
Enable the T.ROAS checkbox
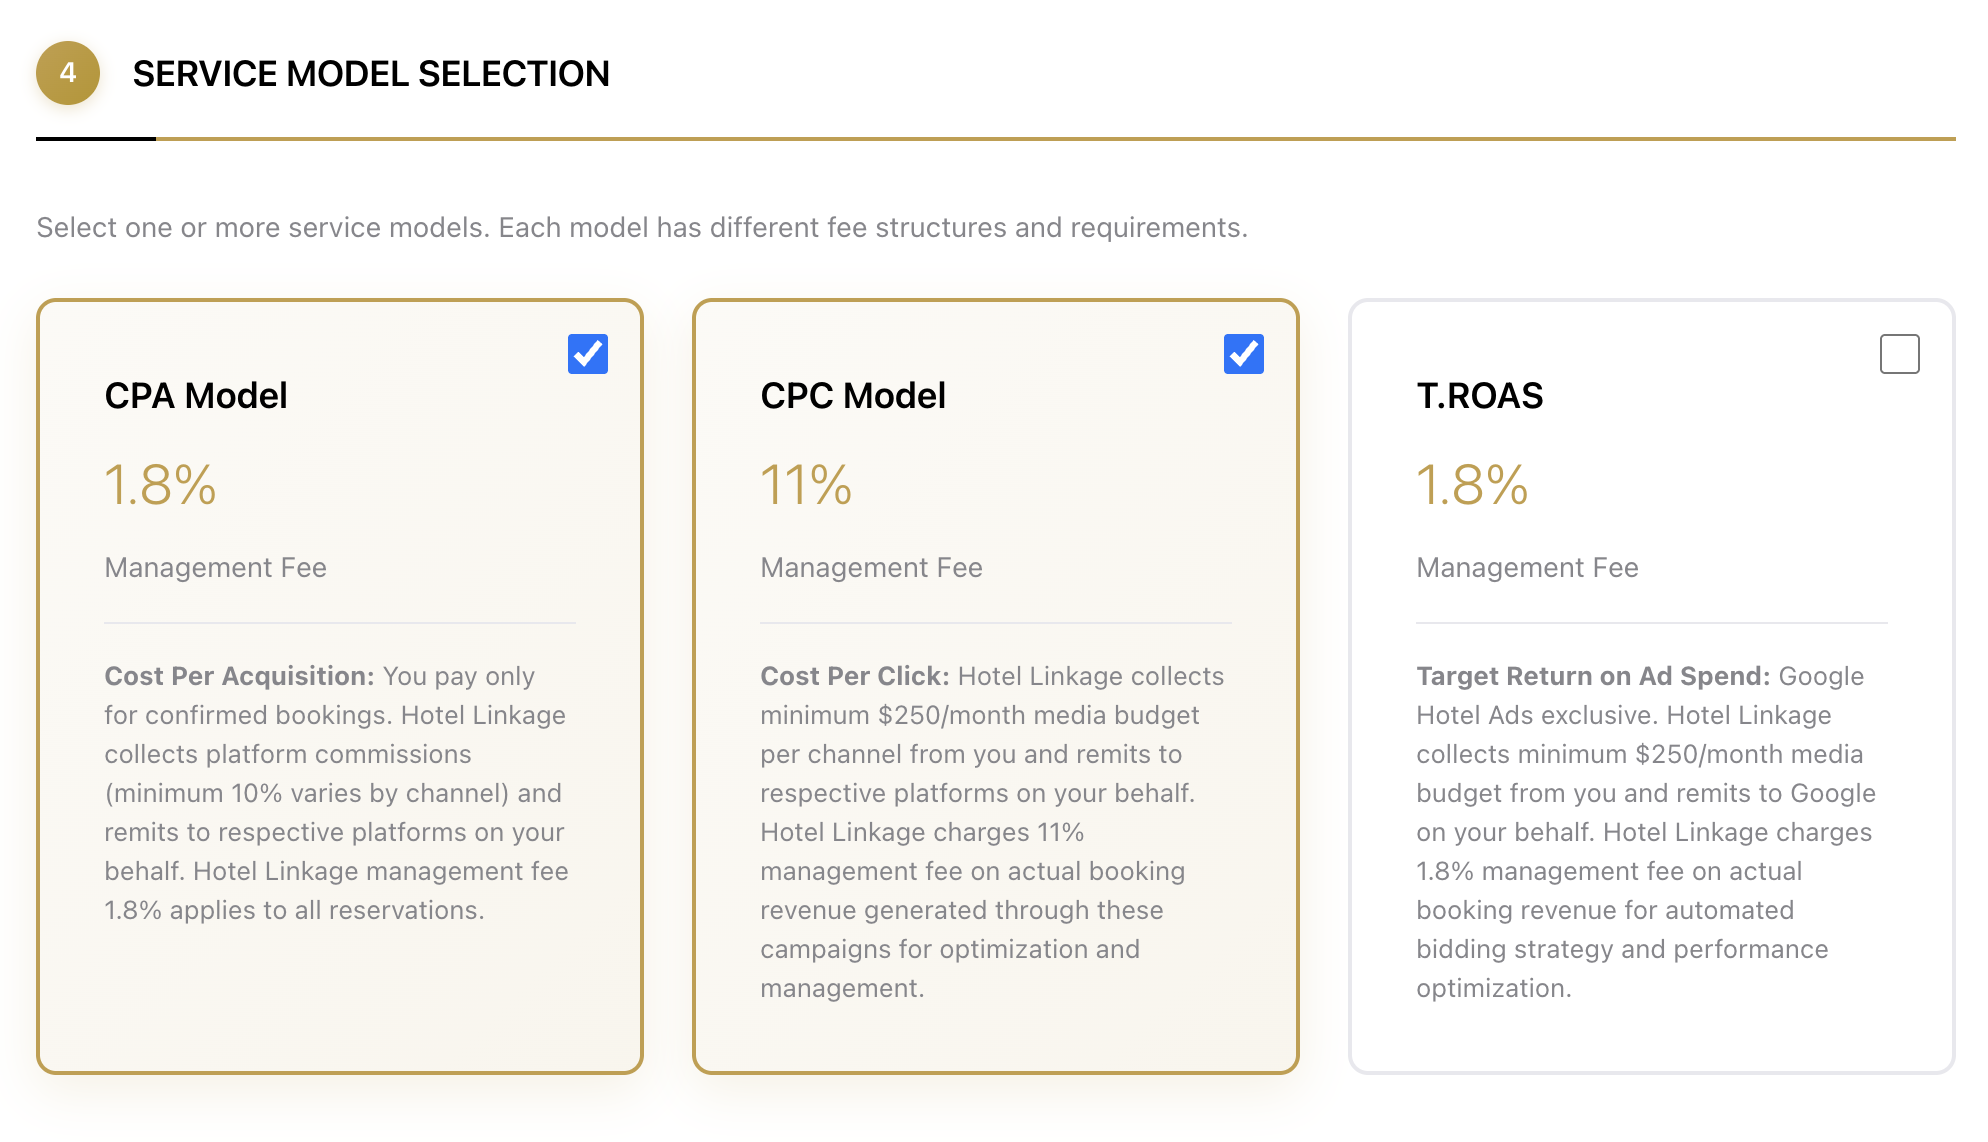(1899, 354)
